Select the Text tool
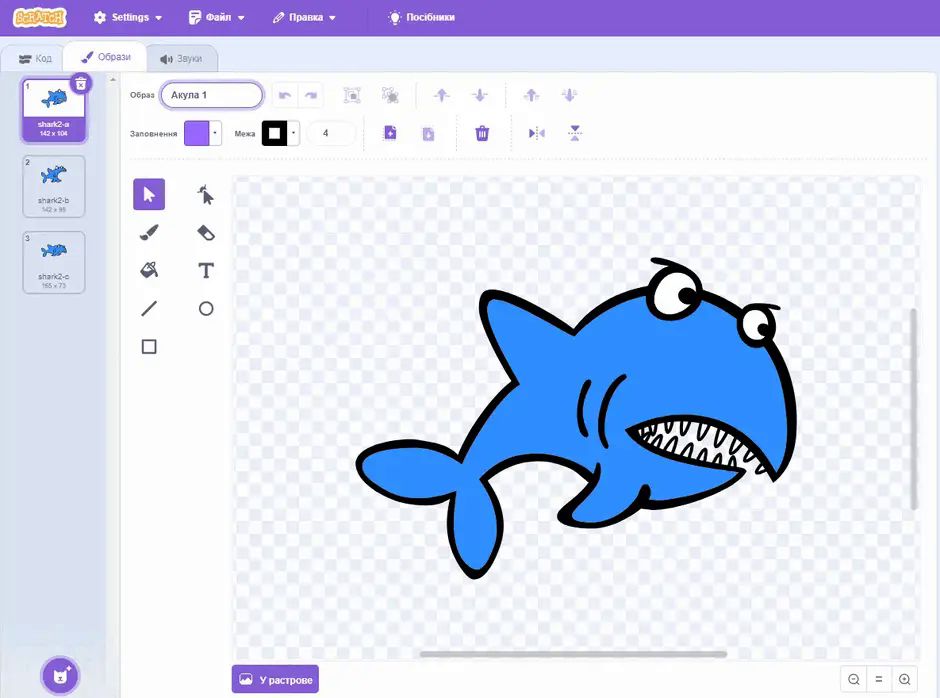Image resolution: width=940 pixels, height=698 pixels. click(206, 270)
